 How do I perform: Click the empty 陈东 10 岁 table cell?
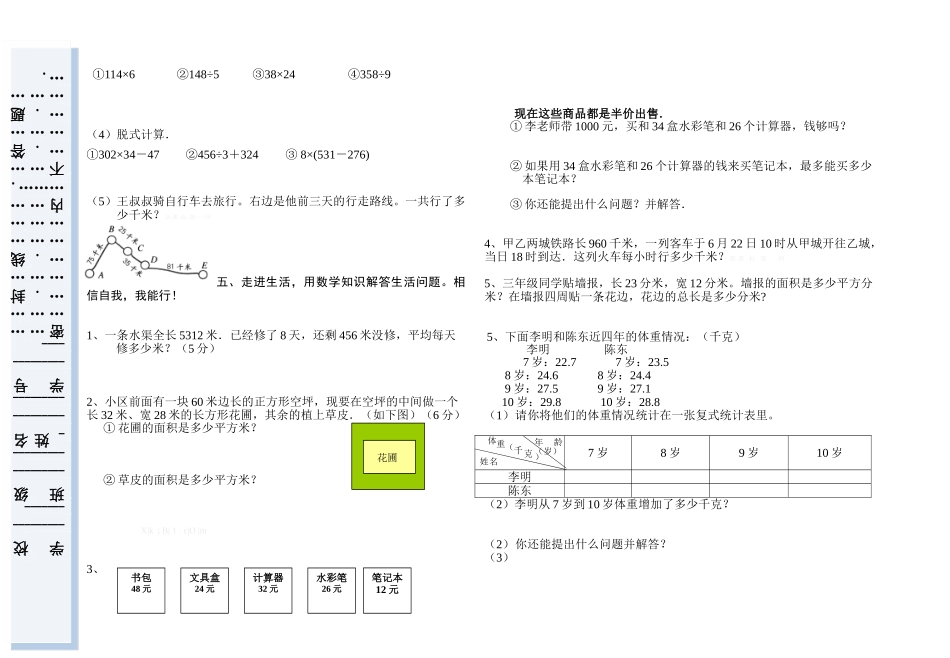829,491
